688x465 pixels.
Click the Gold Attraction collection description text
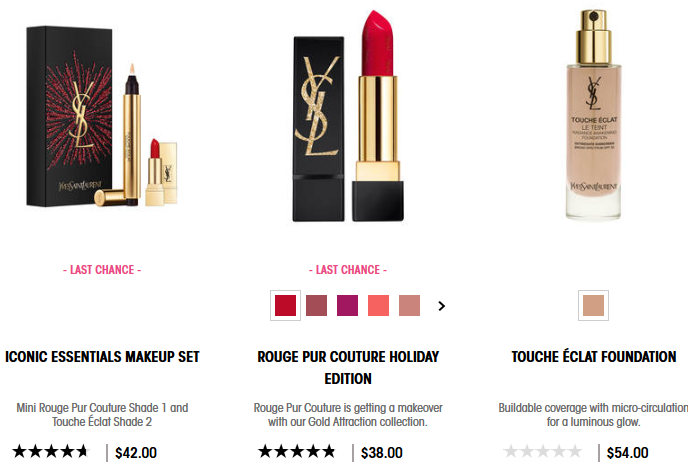click(348, 415)
